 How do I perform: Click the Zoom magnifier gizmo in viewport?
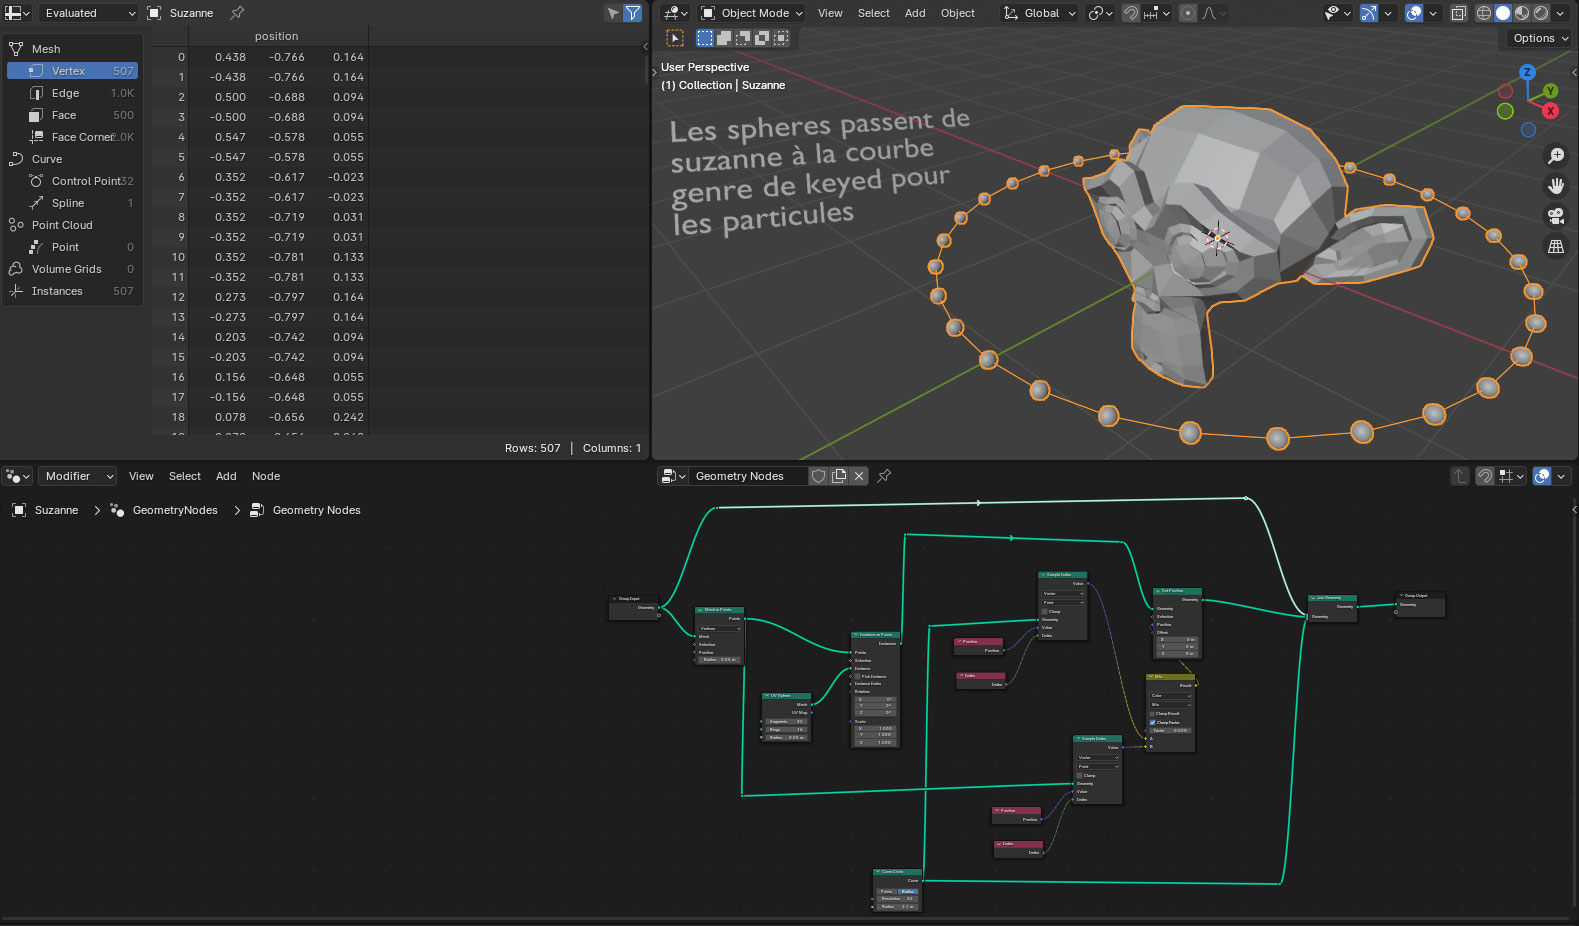(x=1556, y=156)
